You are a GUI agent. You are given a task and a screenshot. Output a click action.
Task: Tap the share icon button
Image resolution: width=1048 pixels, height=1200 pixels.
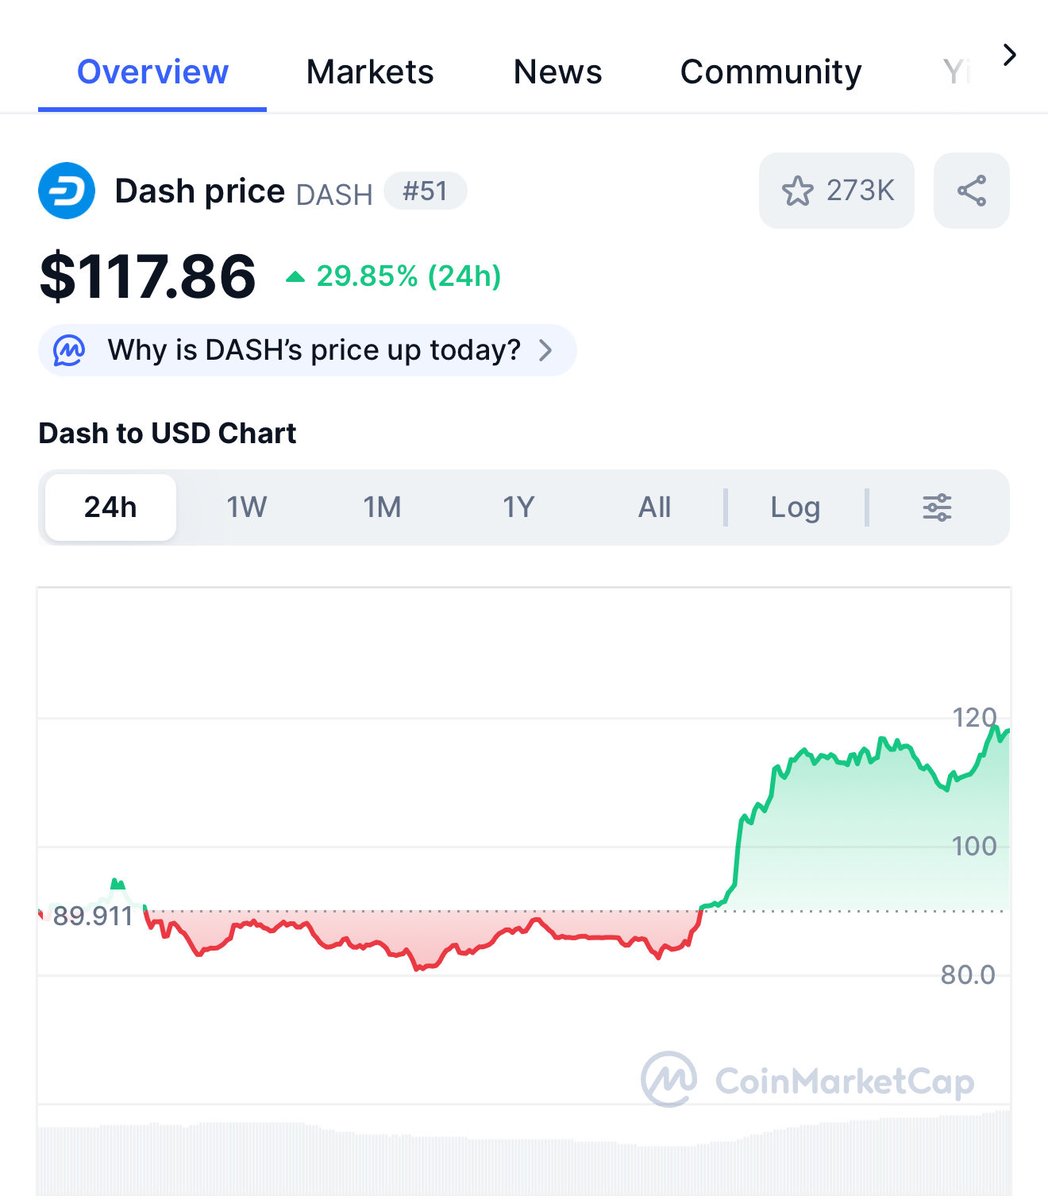pos(971,191)
